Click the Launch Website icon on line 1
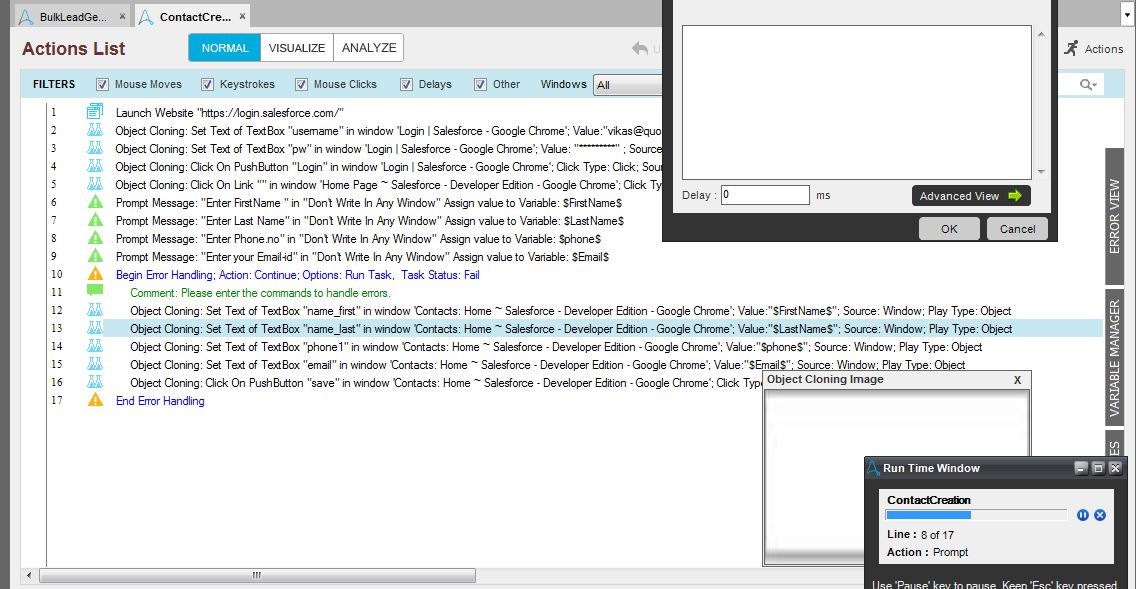The image size is (1136, 589). pyautogui.click(x=95, y=112)
